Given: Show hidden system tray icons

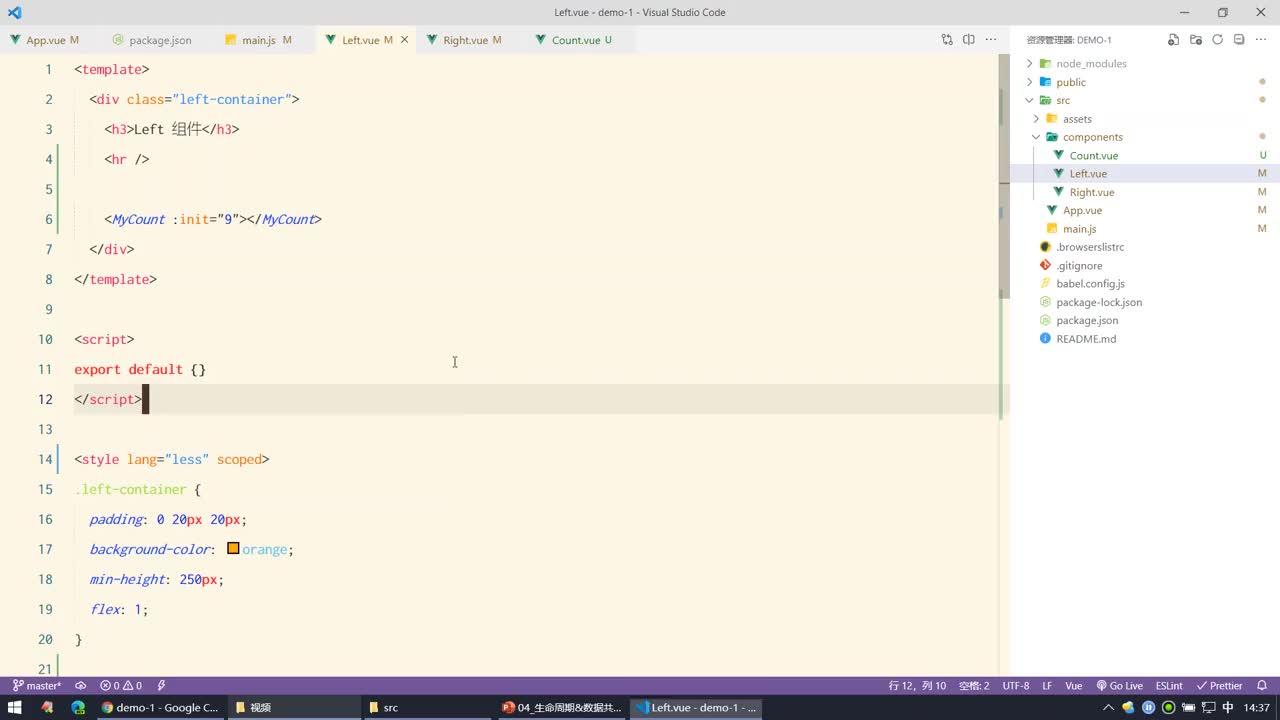Looking at the screenshot, I should tap(1111, 707).
